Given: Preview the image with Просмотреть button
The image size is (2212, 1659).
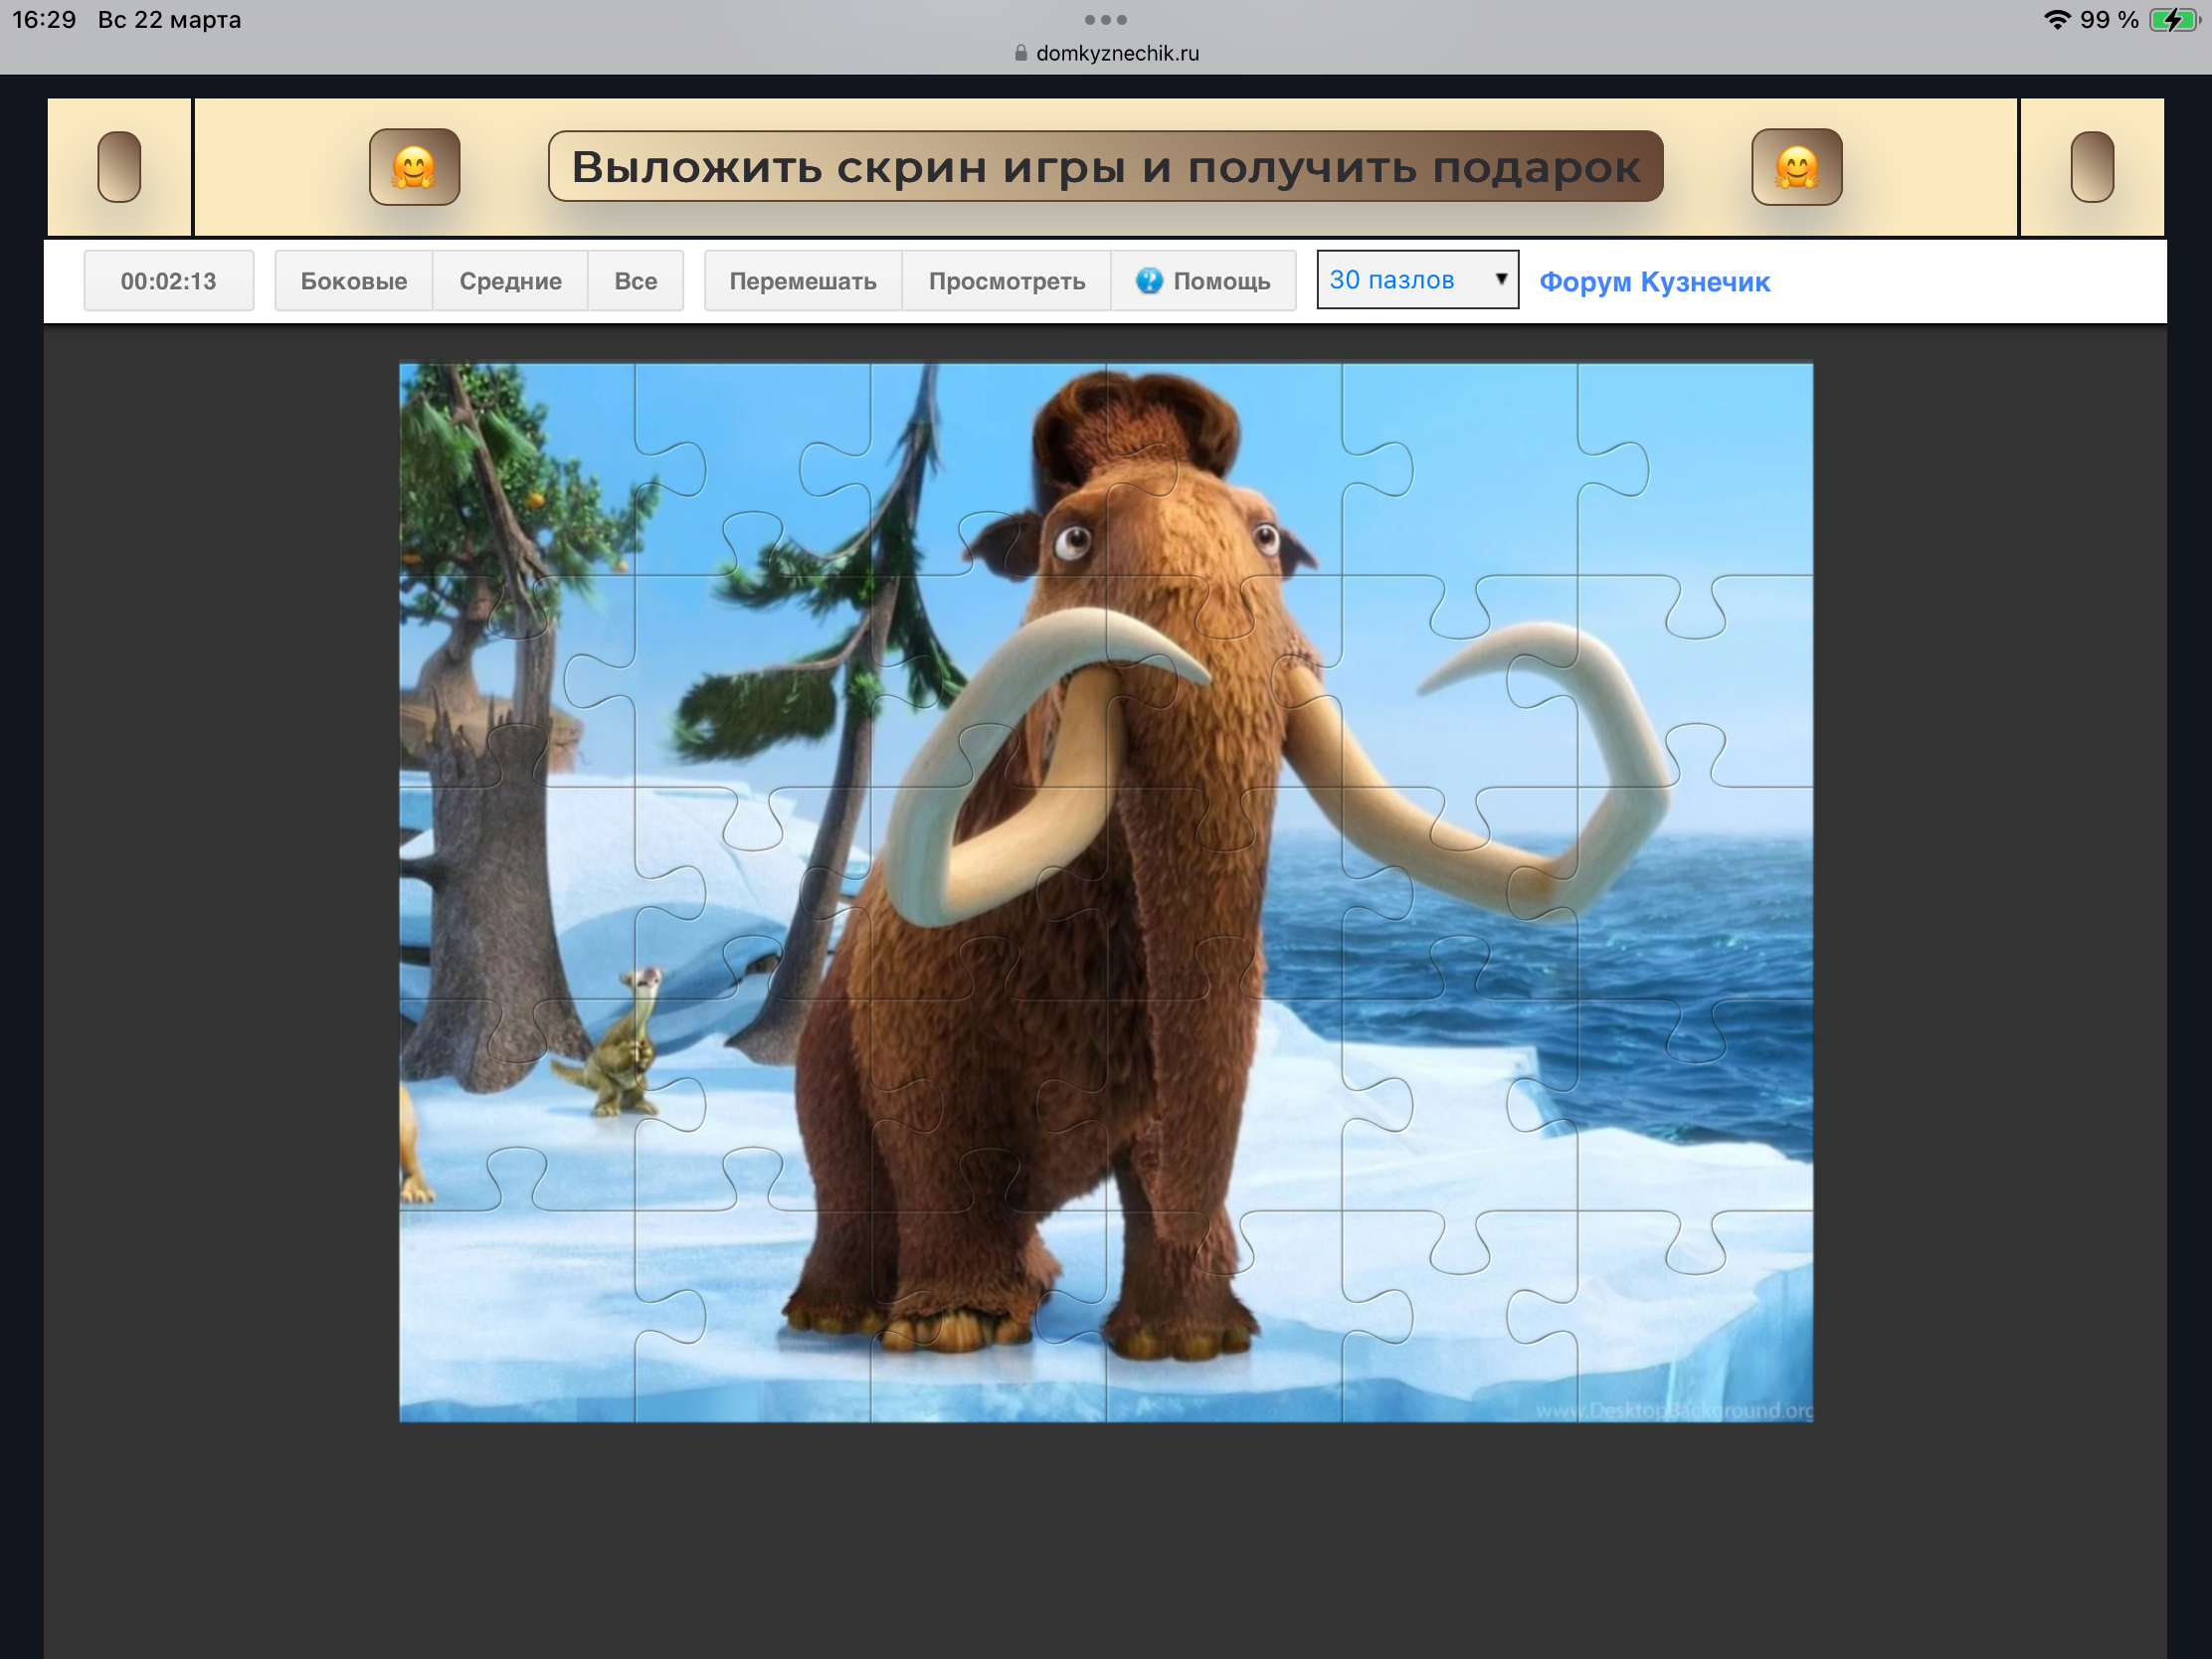Looking at the screenshot, I should point(1006,281).
